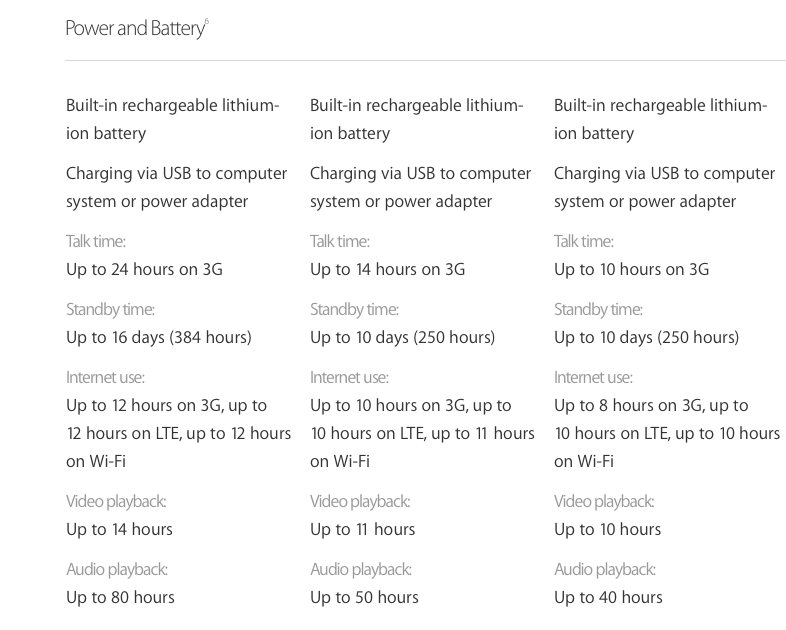
Task: Select 'Up to 16 days (384 hours)' standby text
Action: (159, 337)
